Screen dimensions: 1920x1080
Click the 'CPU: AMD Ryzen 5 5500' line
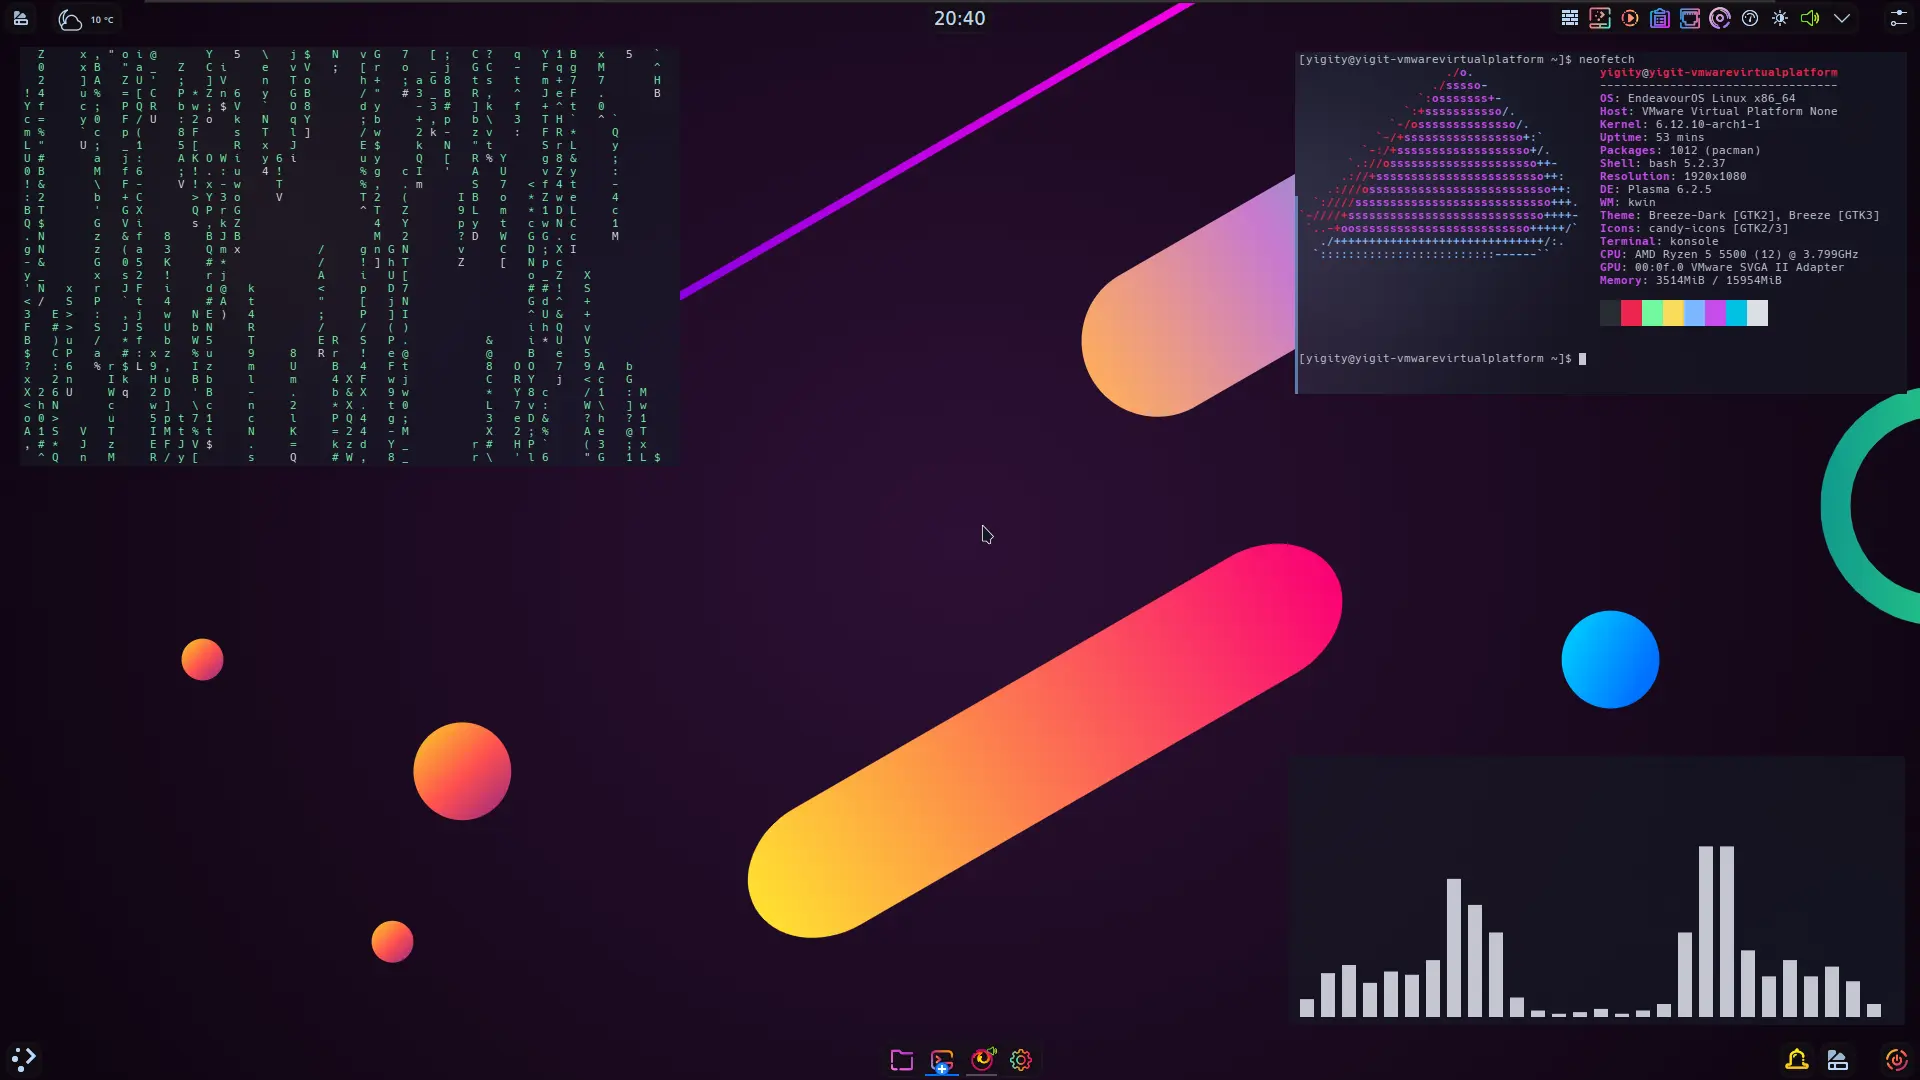(x=1729, y=254)
